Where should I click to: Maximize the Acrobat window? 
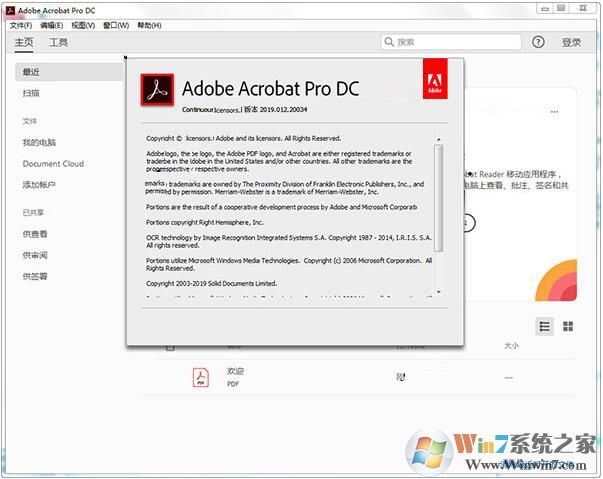click(561, 8)
